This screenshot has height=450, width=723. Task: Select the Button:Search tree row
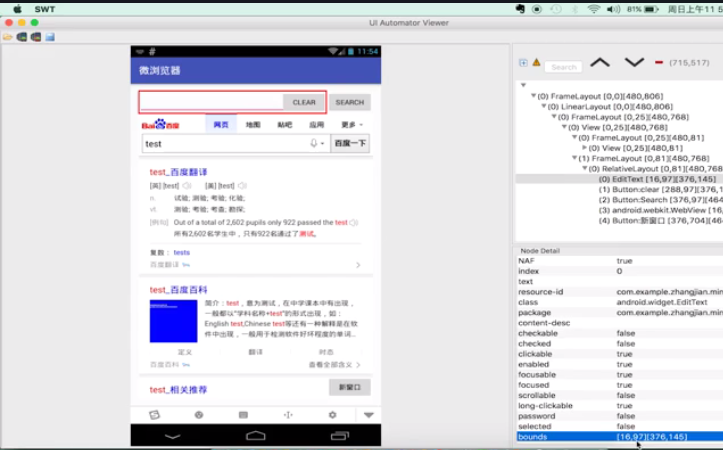pyautogui.click(x=660, y=200)
